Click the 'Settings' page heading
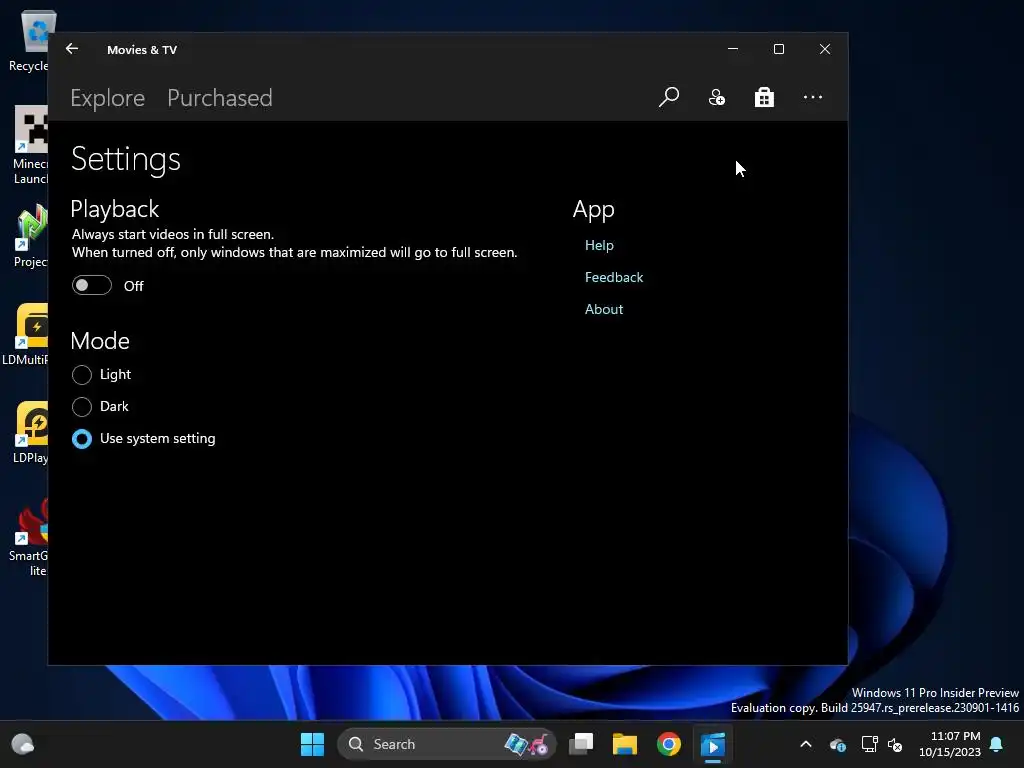 (125, 159)
